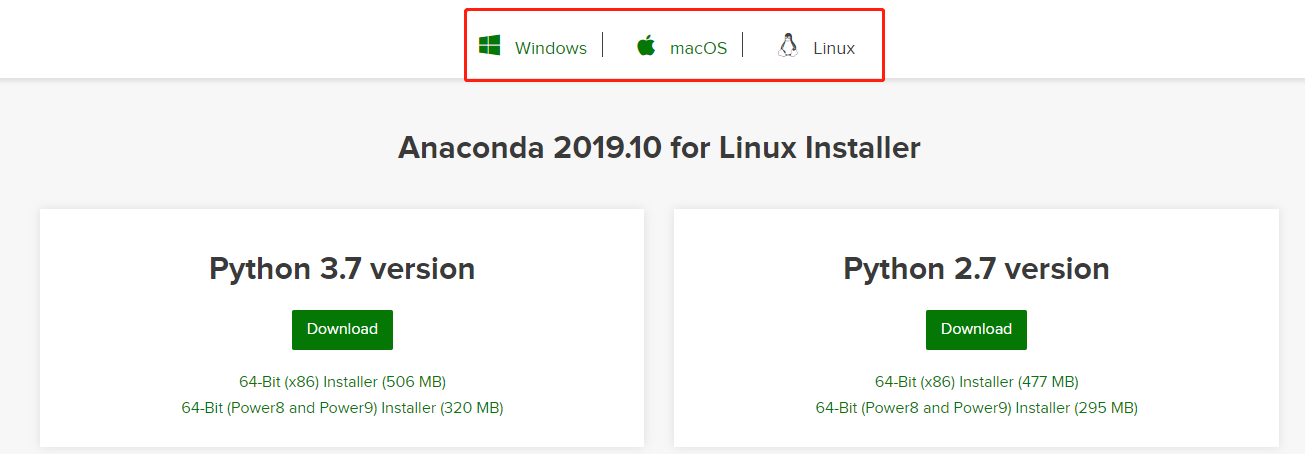The image size is (1305, 454).
Task: Open 64-Bit (x86) Installer (506 MB) link
Action: (342, 382)
